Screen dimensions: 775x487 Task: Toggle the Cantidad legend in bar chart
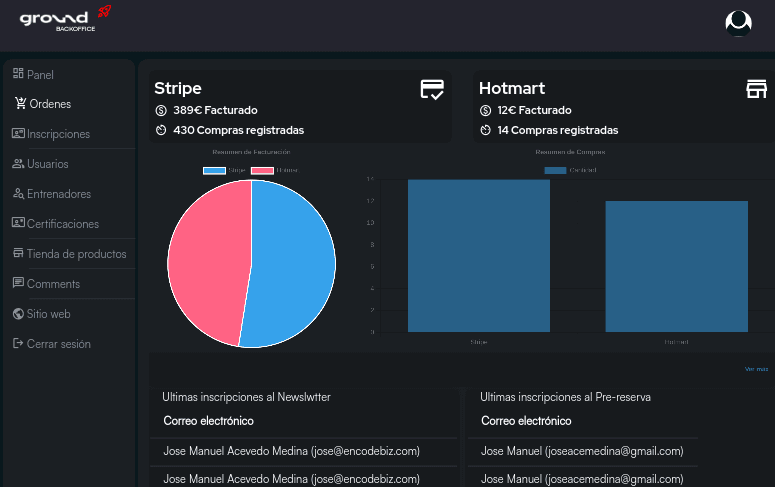(570, 170)
